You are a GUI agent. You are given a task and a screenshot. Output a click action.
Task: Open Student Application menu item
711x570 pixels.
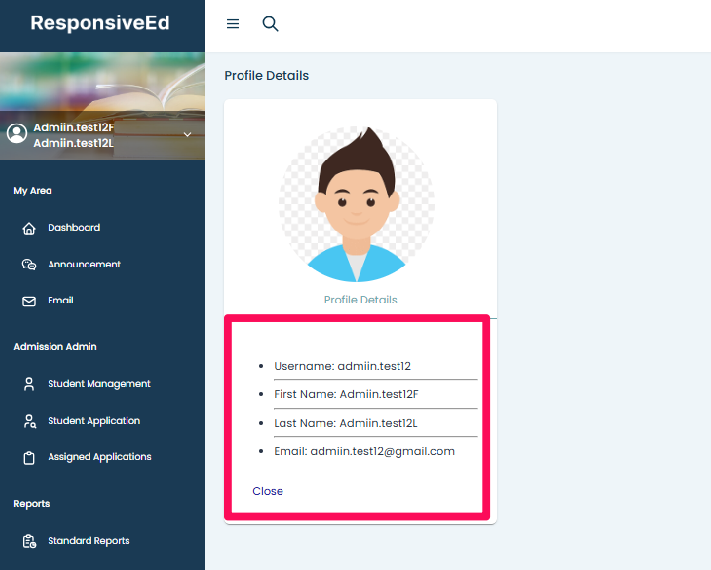point(93,421)
